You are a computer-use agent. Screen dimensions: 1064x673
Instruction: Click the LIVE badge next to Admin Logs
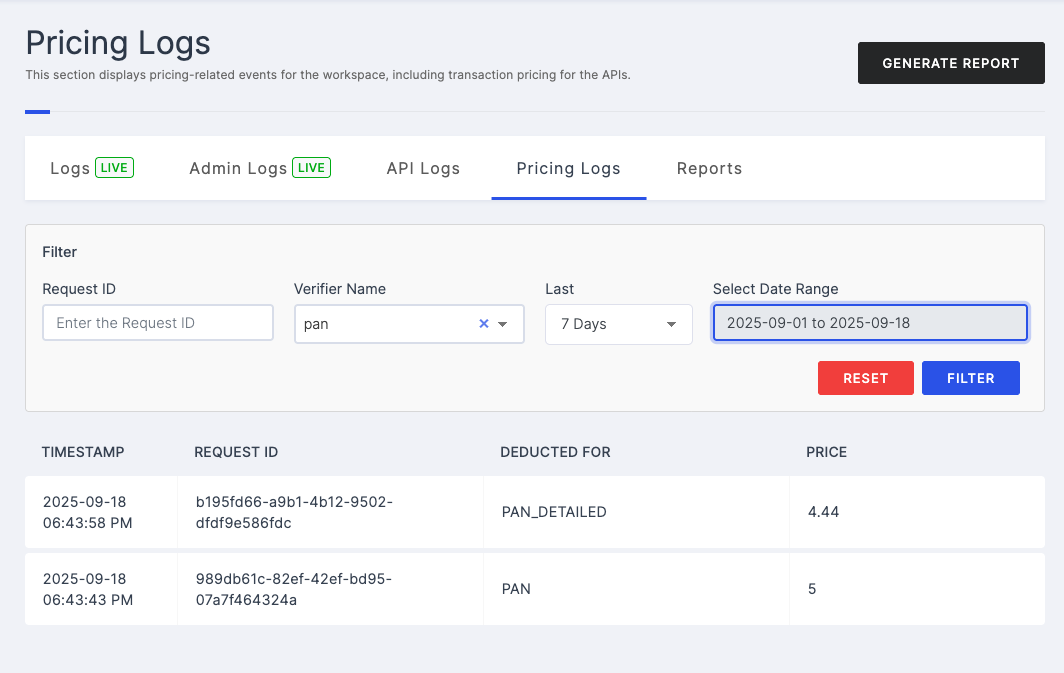pos(311,168)
